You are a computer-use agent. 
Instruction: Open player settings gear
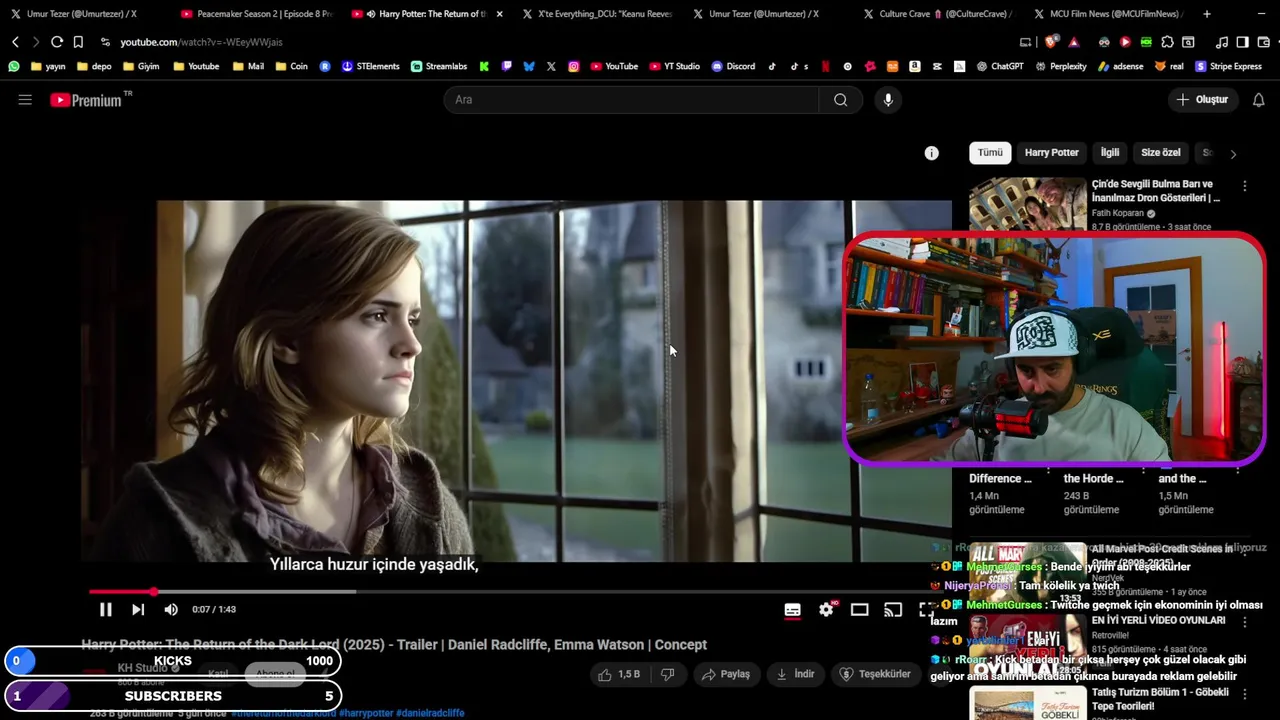(x=826, y=609)
